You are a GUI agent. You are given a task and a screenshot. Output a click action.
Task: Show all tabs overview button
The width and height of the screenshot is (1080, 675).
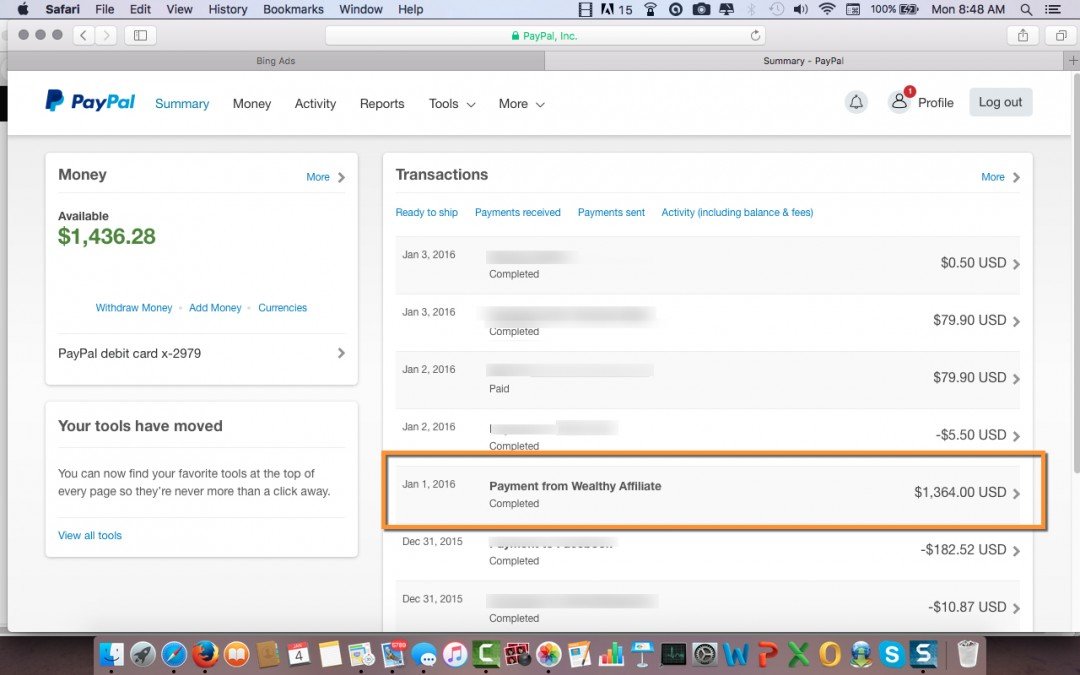click(x=1061, y=35)
